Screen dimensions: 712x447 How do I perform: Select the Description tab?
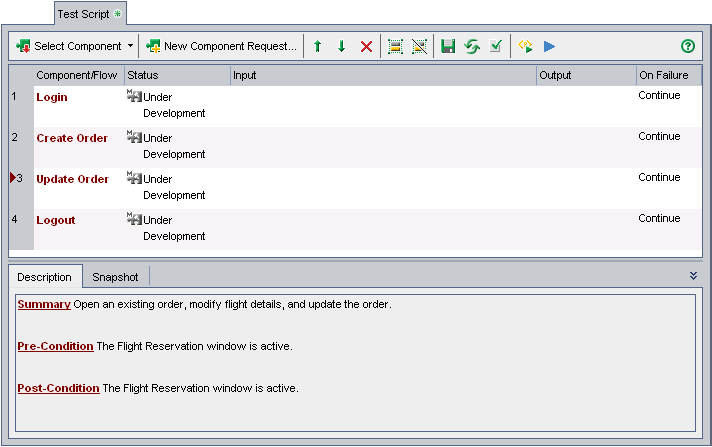click(45, 277)
